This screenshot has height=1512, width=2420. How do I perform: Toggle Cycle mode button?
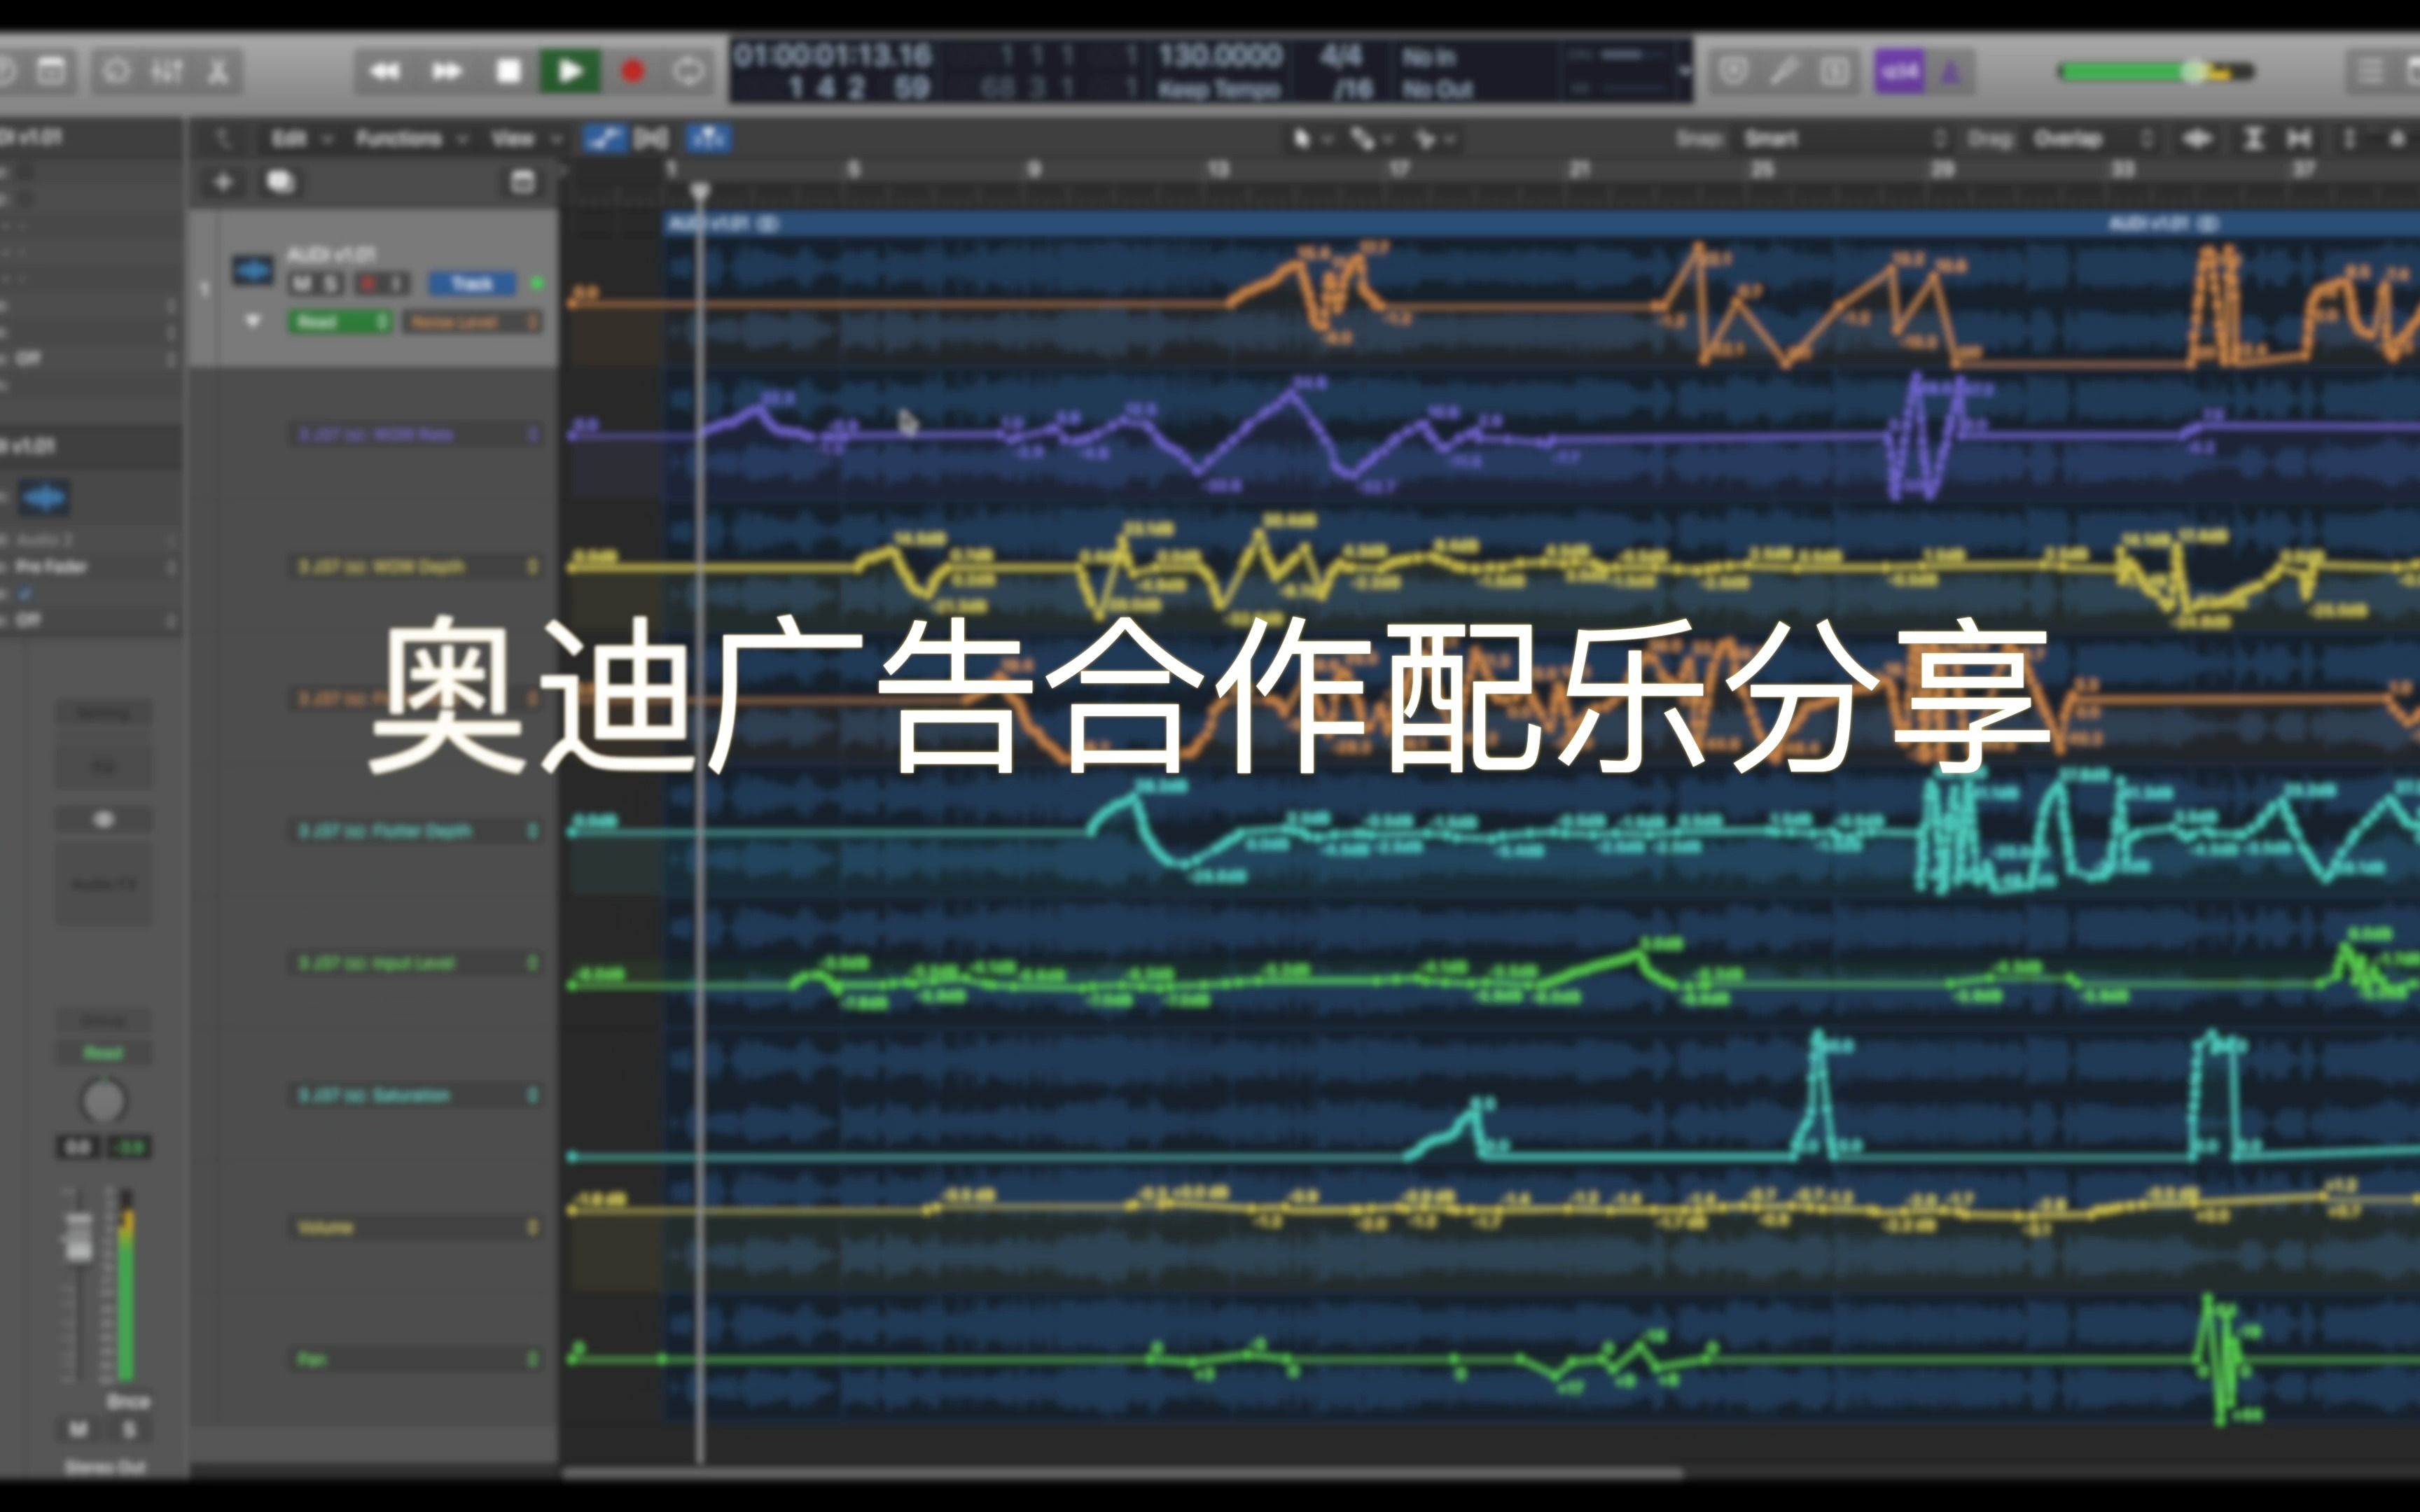pos(689,71)
